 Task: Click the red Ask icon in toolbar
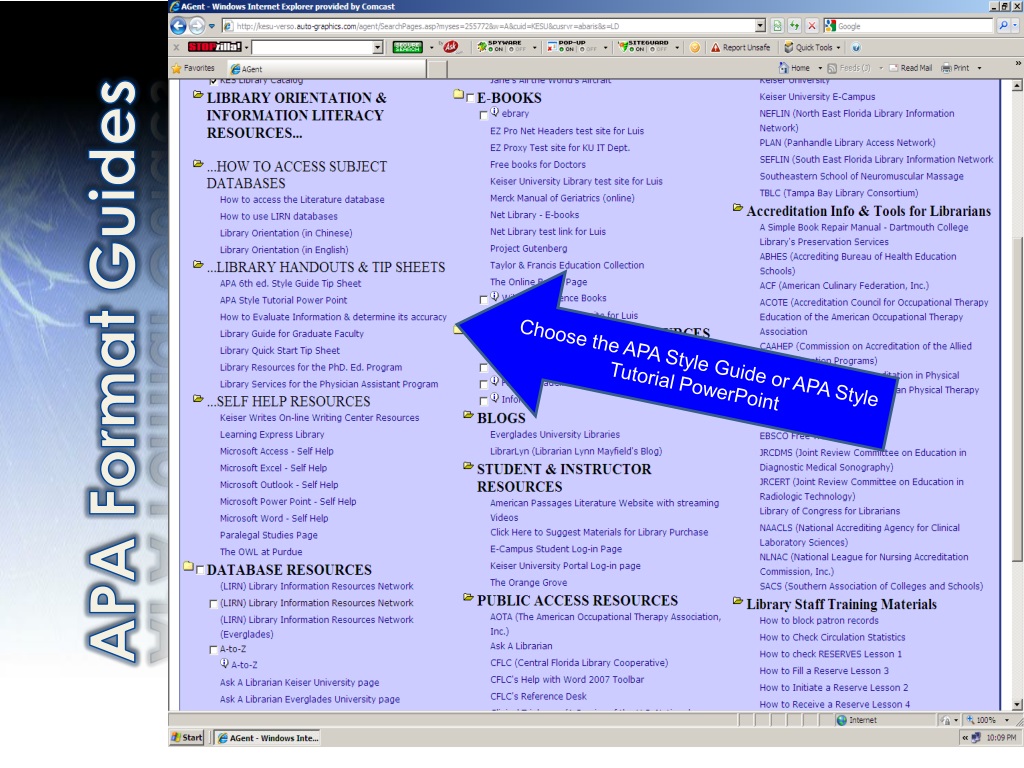tap(450, 47)
